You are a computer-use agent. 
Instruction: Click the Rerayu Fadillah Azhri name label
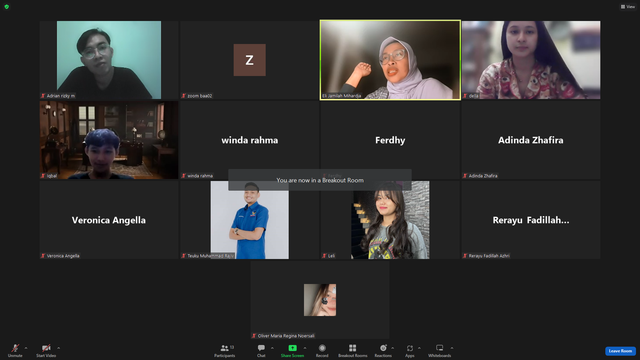coord(489,256)
